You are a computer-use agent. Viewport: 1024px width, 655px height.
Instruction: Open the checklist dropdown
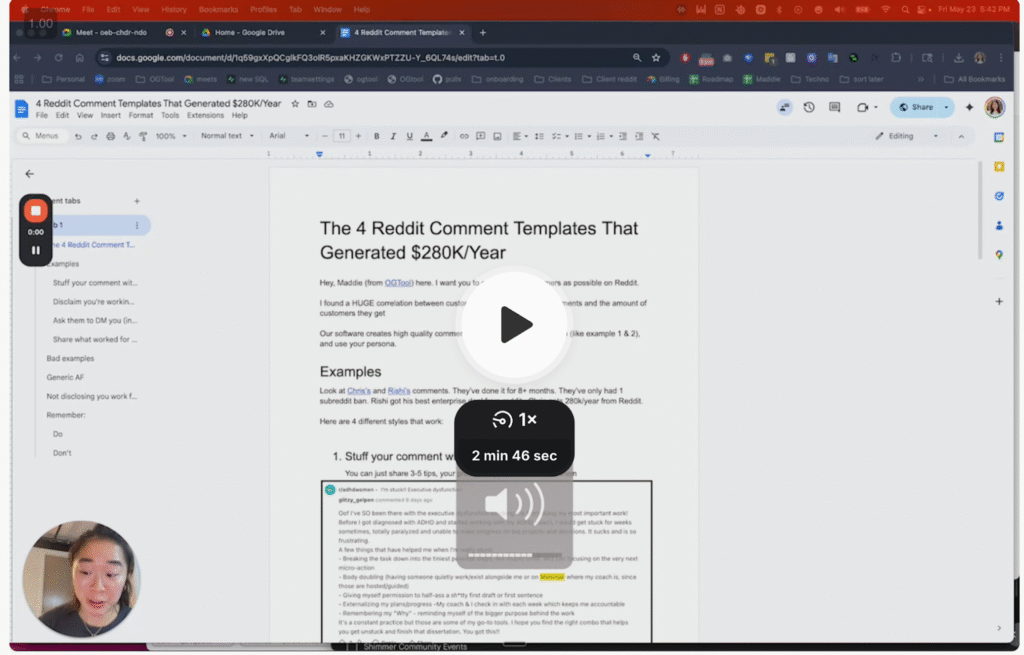point(560,136)
